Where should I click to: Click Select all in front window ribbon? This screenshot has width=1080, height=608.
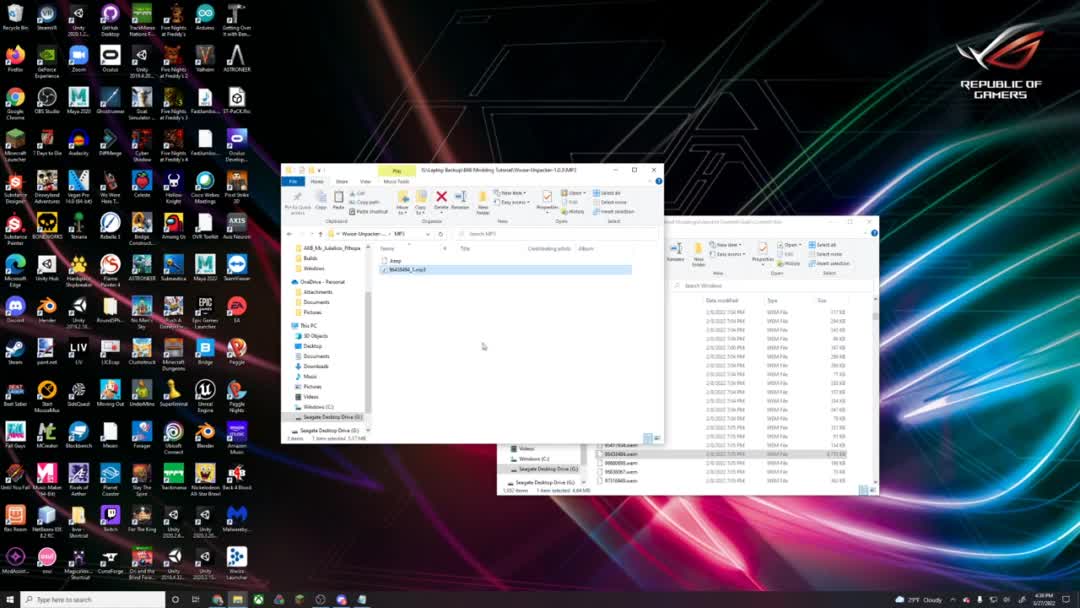pyautogui.click(x=609, y=193)
